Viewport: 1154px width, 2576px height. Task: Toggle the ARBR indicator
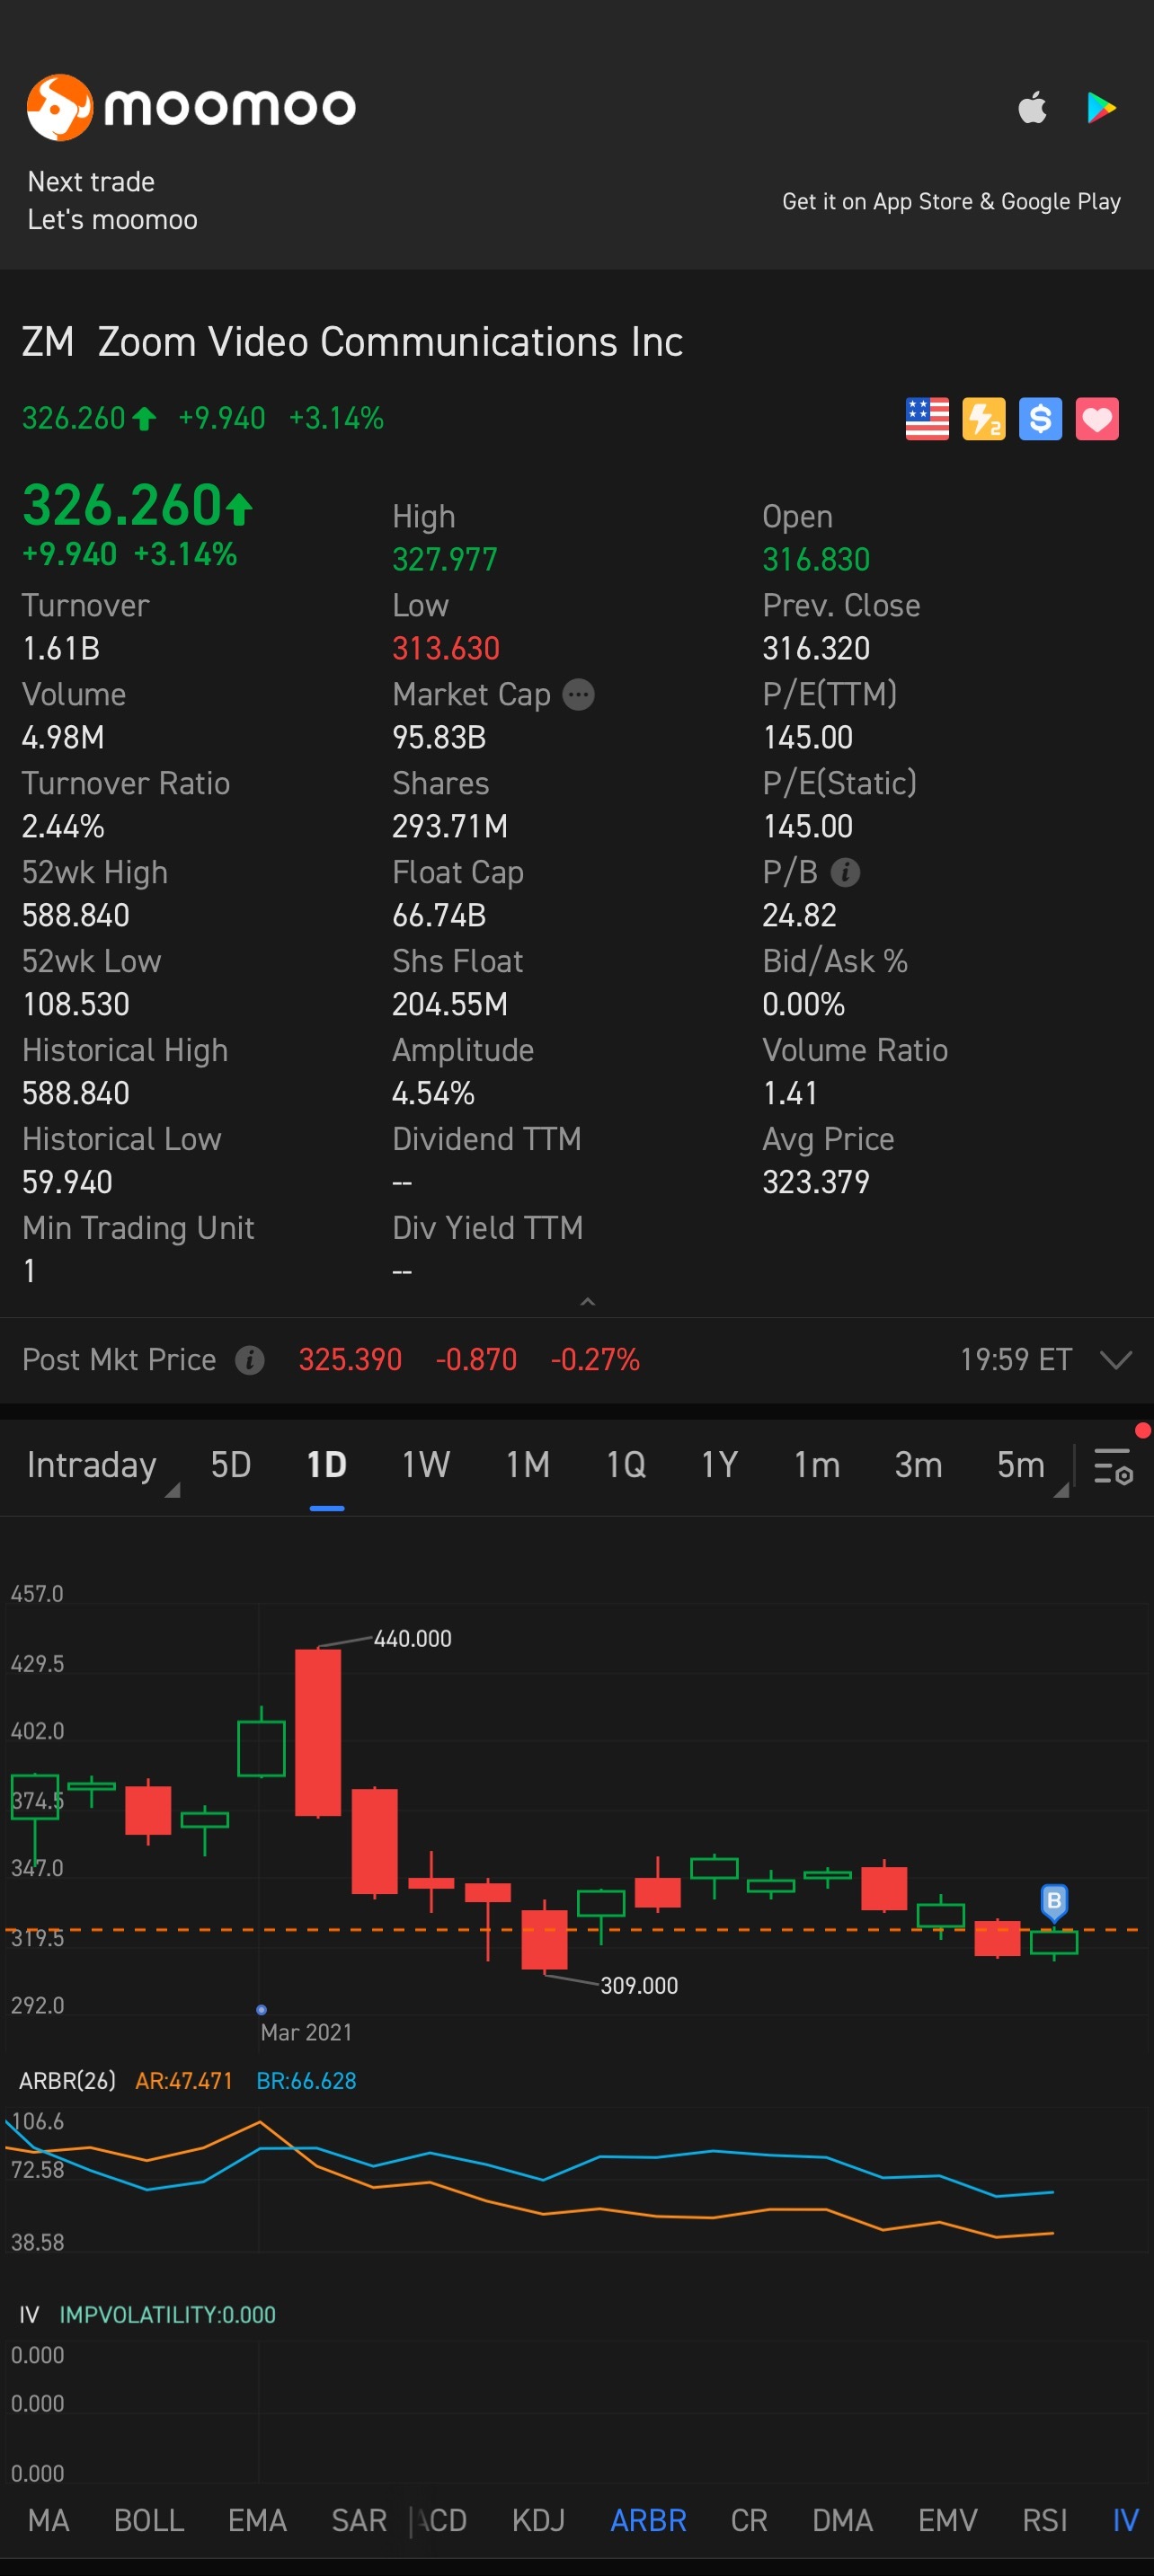tap(648, 2520)
